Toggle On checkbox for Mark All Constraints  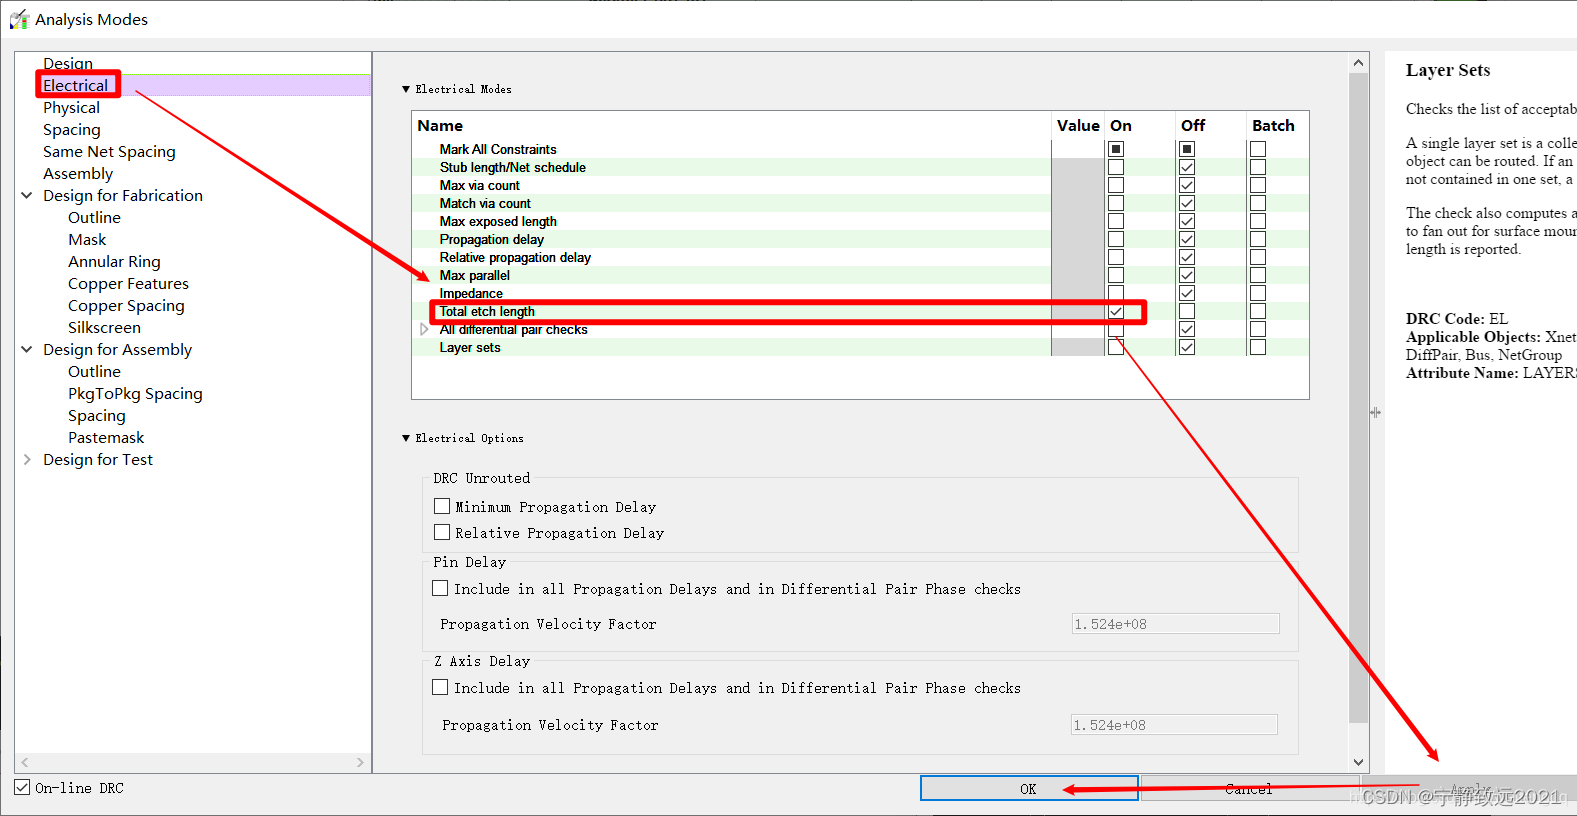tap(1116, 149)
